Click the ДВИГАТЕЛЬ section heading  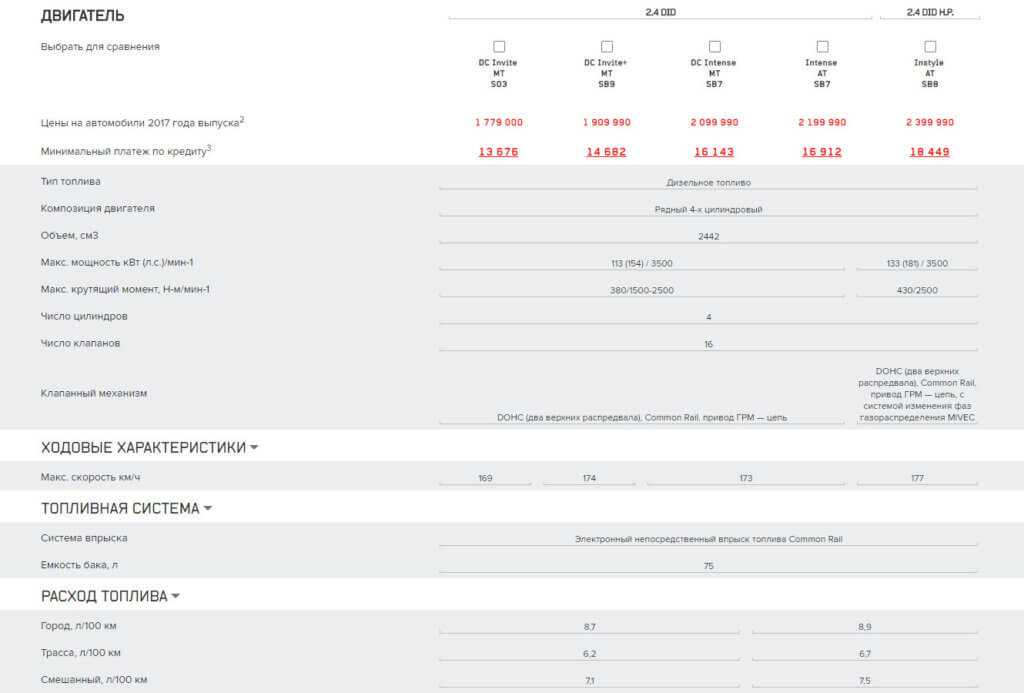tap(83, 16)
